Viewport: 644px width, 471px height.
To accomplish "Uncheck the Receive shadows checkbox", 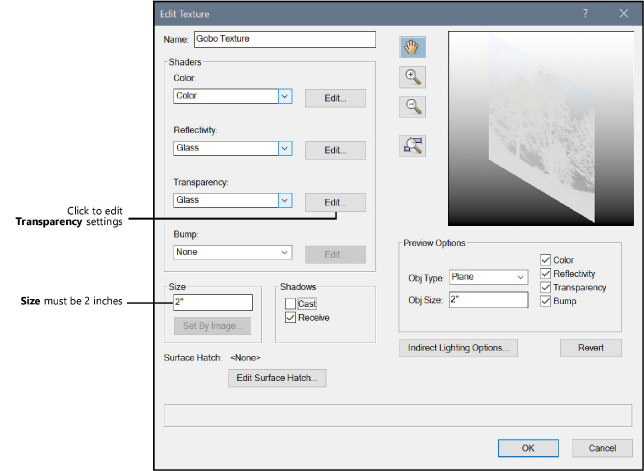I will (x=290, y=318).
